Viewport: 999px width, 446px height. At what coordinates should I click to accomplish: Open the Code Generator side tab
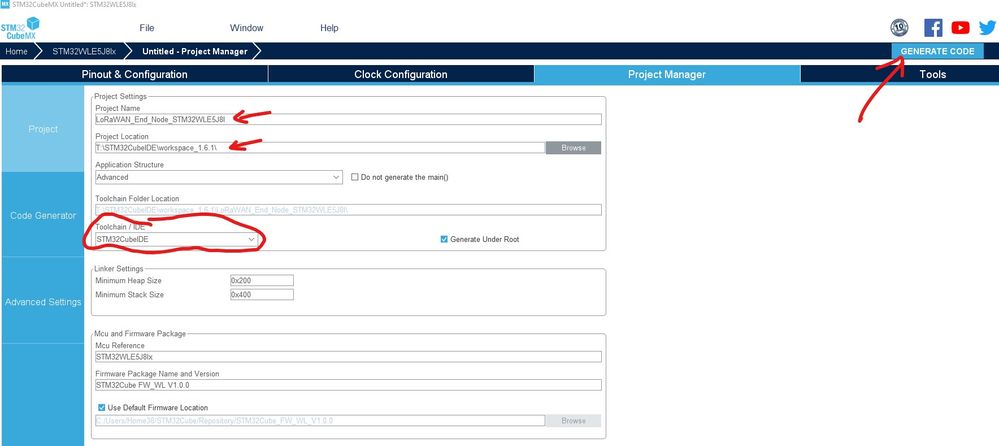tap(43, 215)
